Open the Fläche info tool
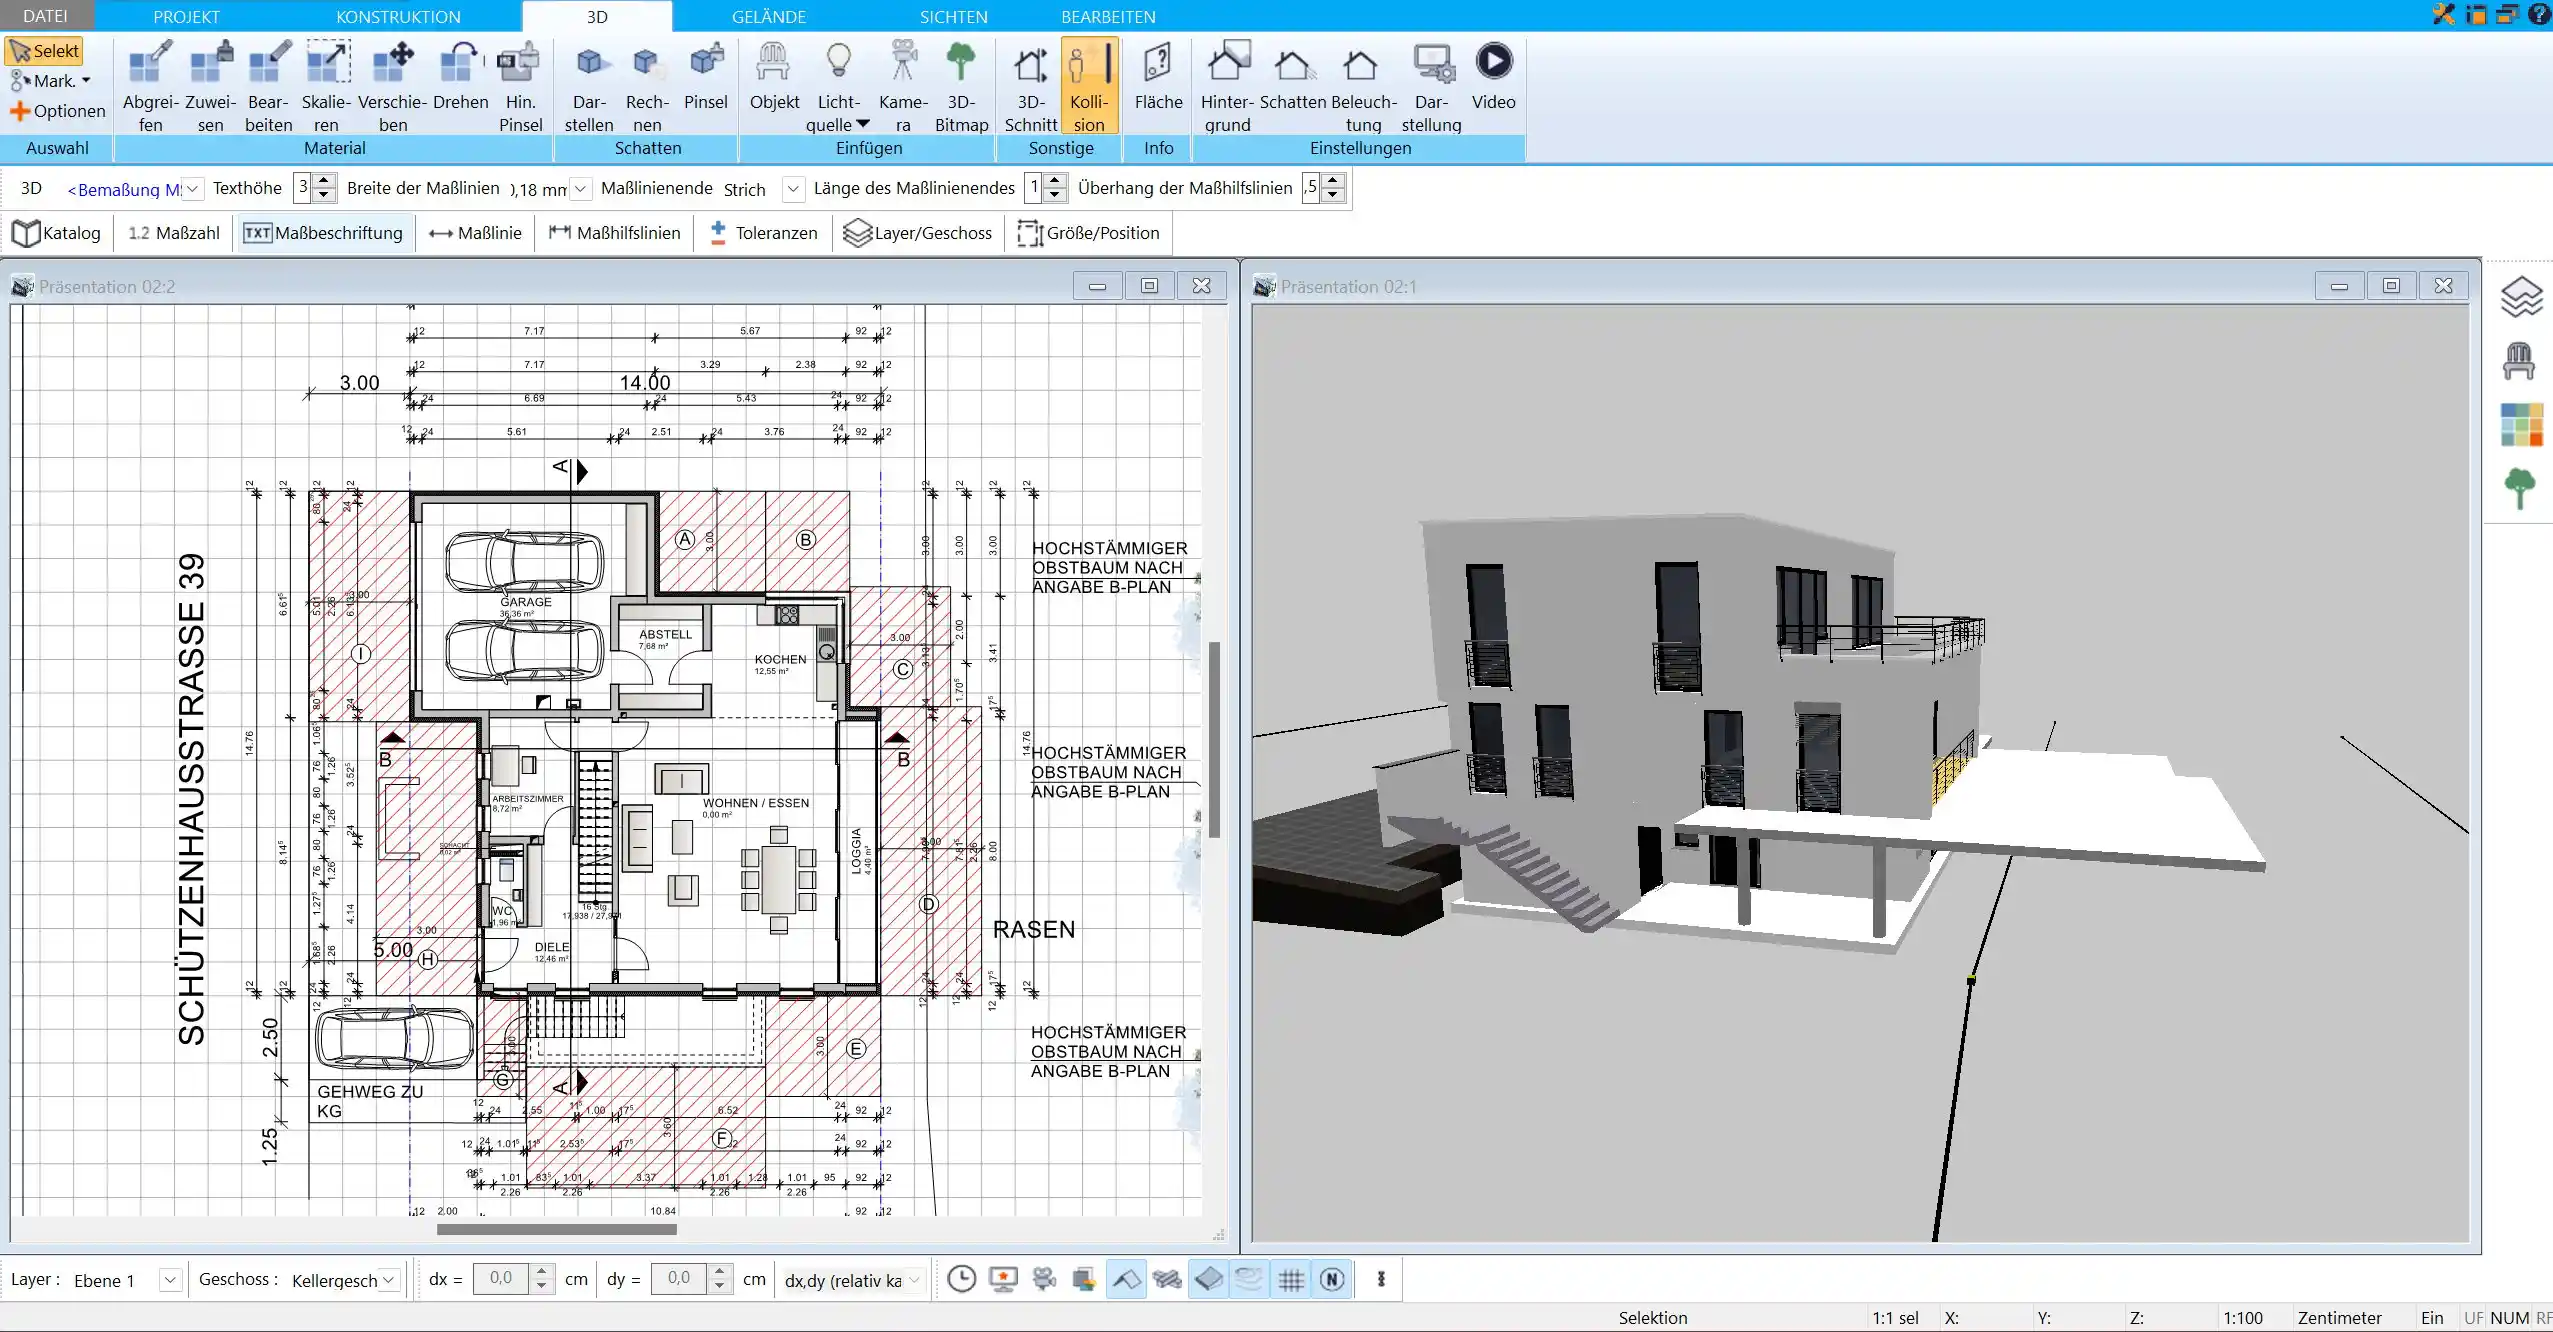The height and width of the screenshot is (1332, 2553). [1158, 77]
